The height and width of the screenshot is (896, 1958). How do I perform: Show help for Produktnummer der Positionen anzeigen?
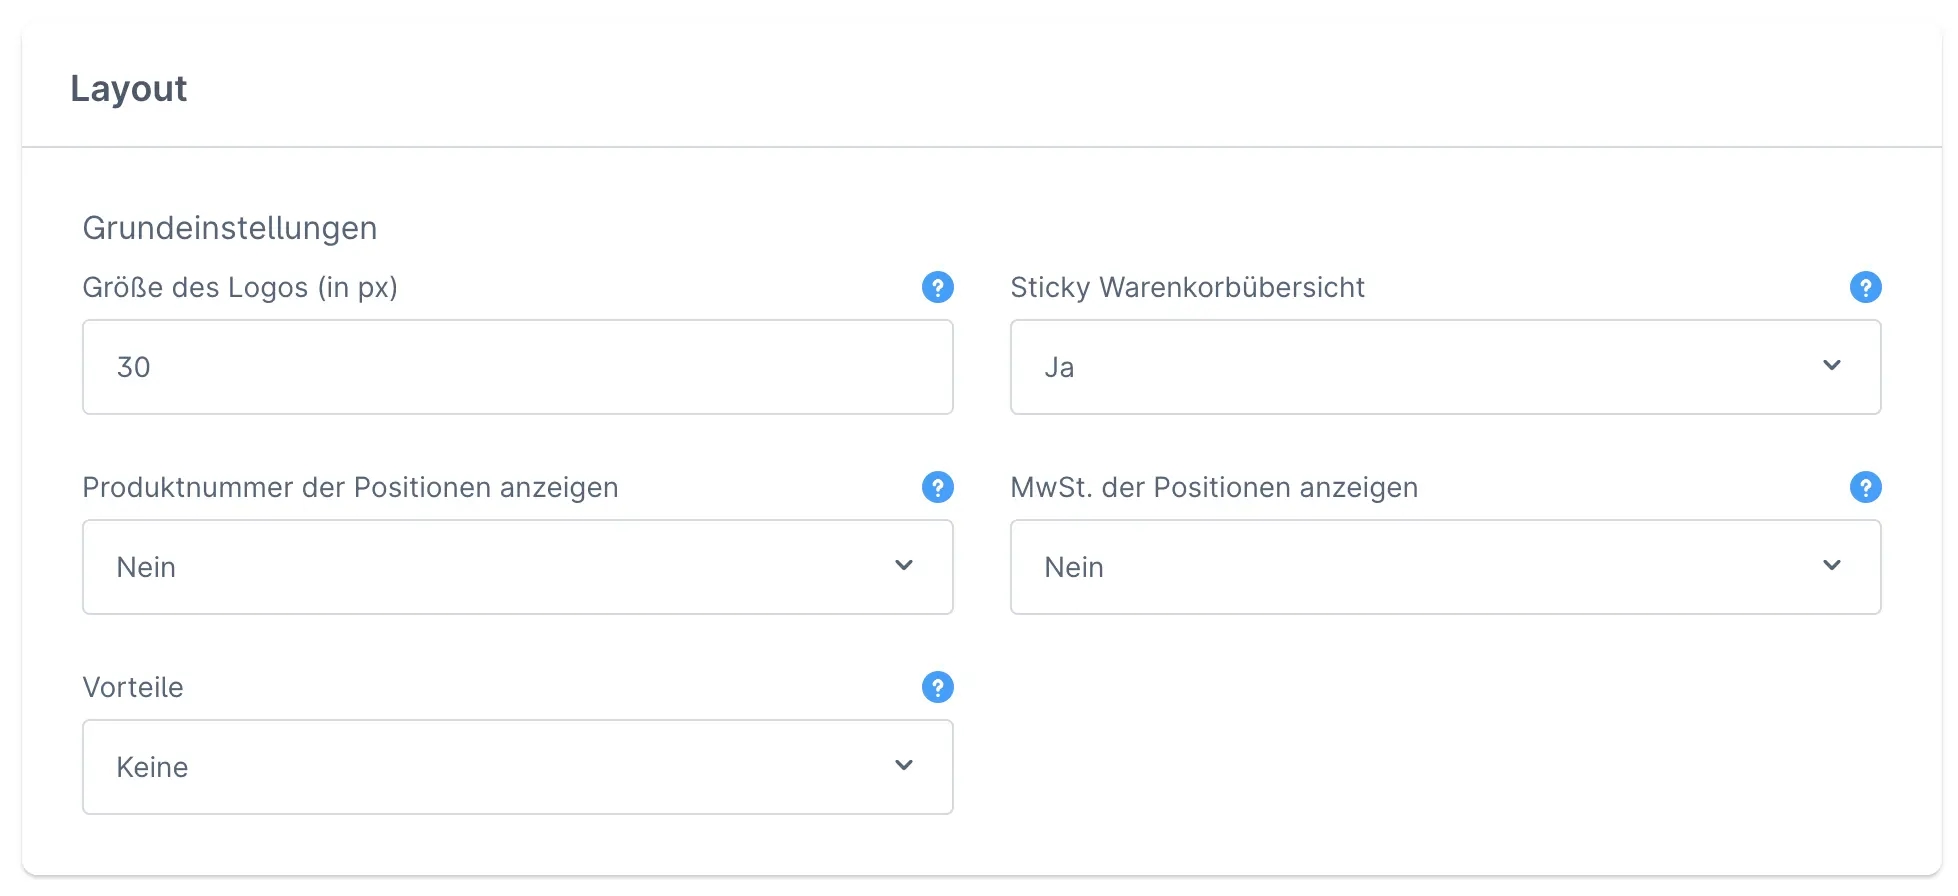point(937,488)
